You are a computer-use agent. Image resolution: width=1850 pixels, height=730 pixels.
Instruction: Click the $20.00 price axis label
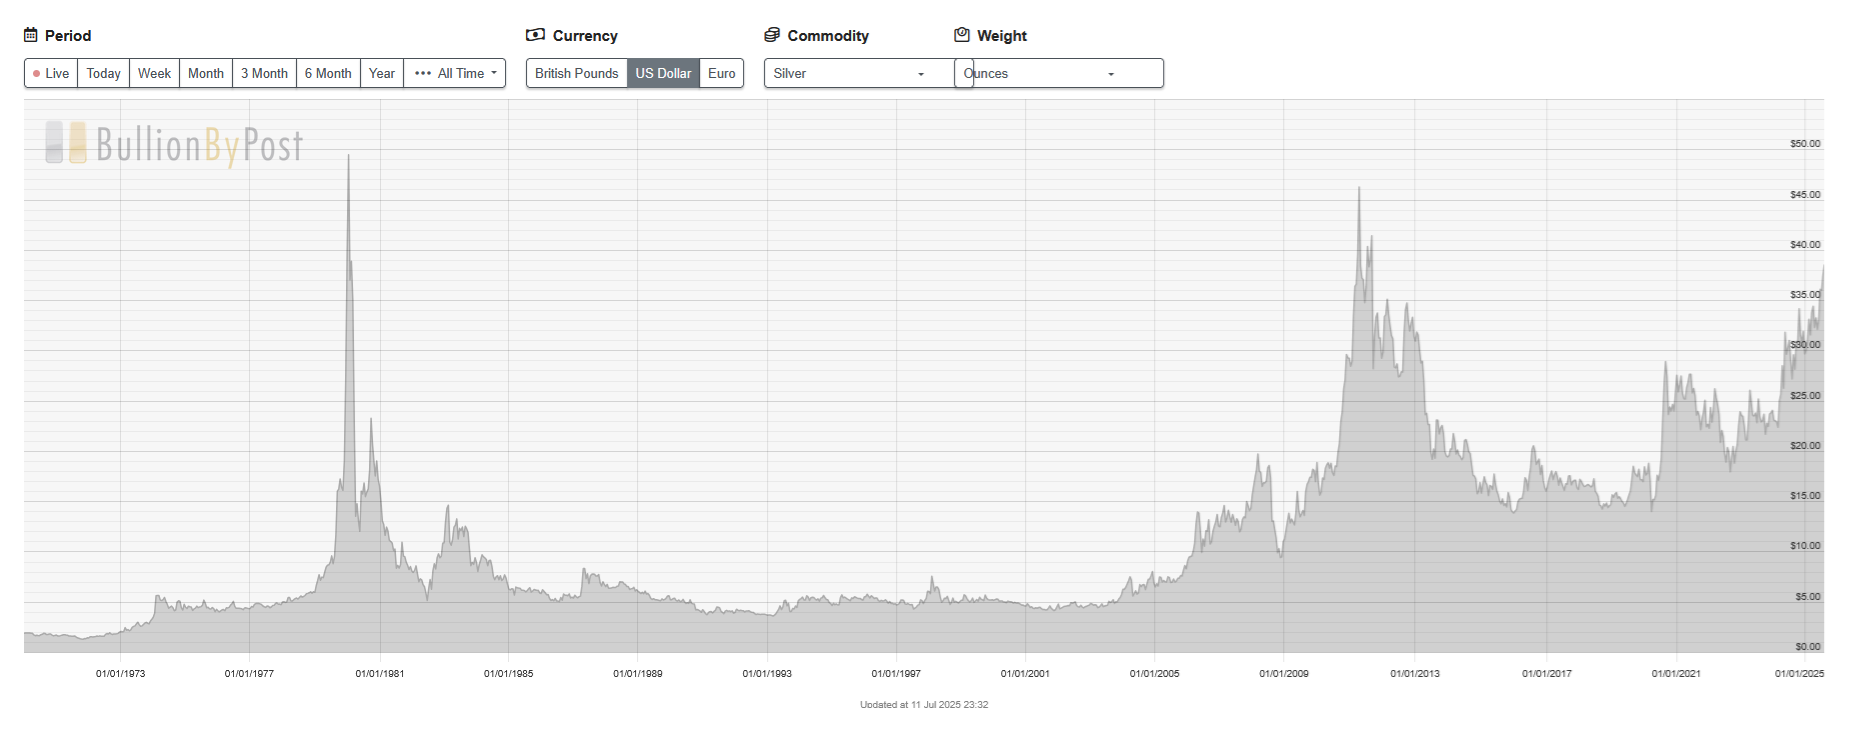click(1805, 446)
